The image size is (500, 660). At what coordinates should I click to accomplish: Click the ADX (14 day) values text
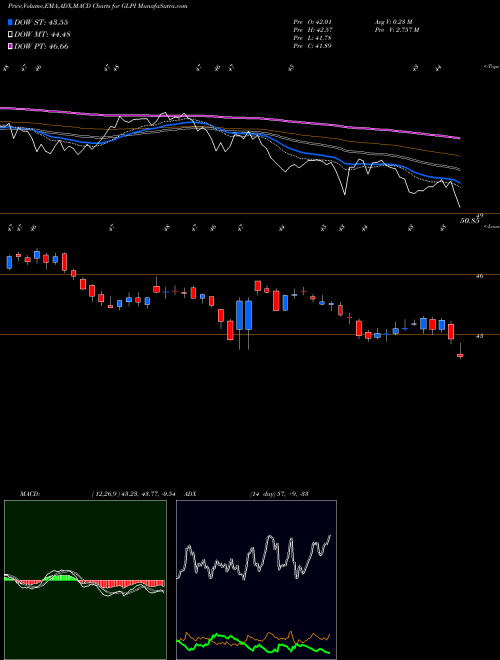279,494
